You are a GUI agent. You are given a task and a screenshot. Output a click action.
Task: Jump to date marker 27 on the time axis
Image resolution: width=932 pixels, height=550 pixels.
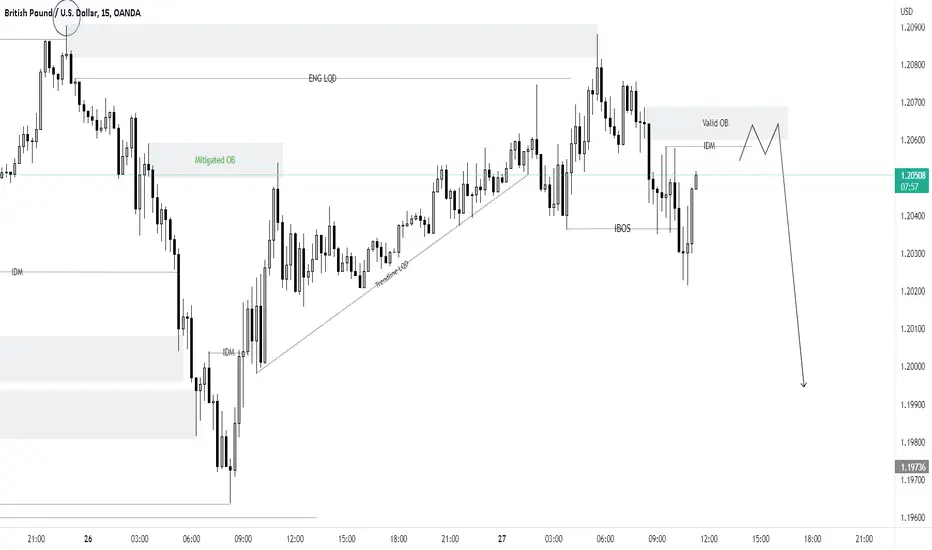(x=502, y=539)
